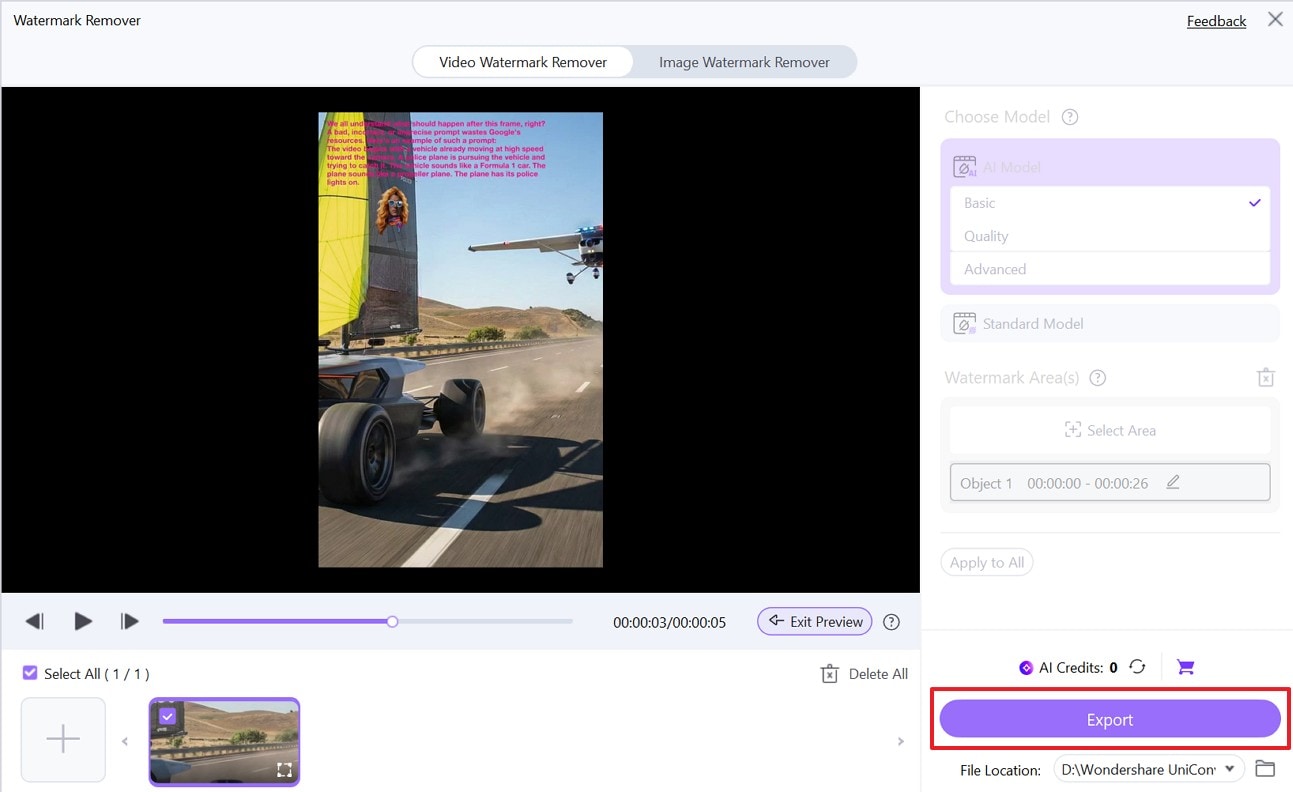The width and height of the screenshot is (1293, 792).
Task: Open the Choose Model help tooltip
Action: coord(1069,117)
